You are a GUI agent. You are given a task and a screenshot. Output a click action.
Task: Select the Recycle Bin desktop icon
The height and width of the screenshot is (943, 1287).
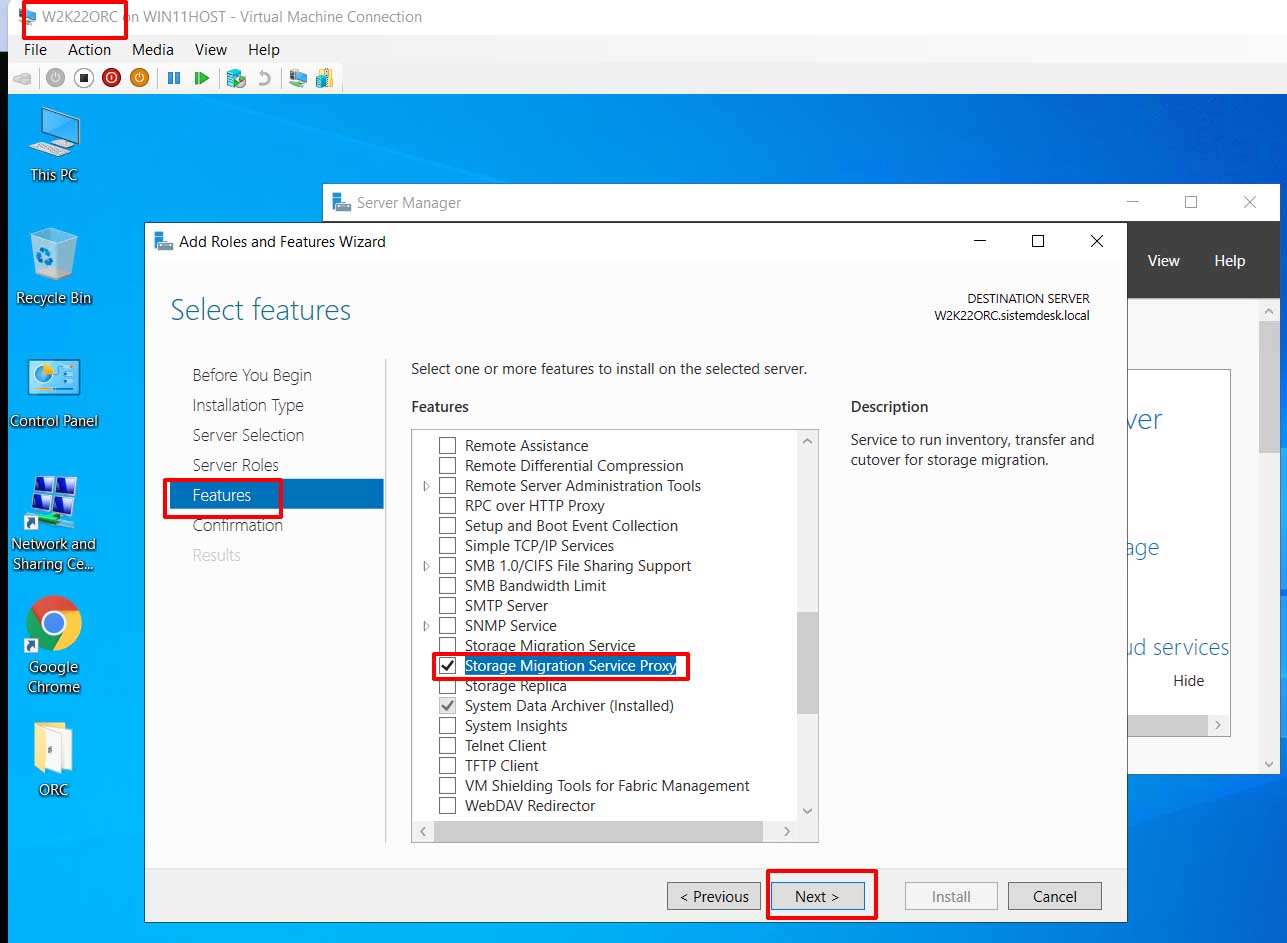coord(54,268)
